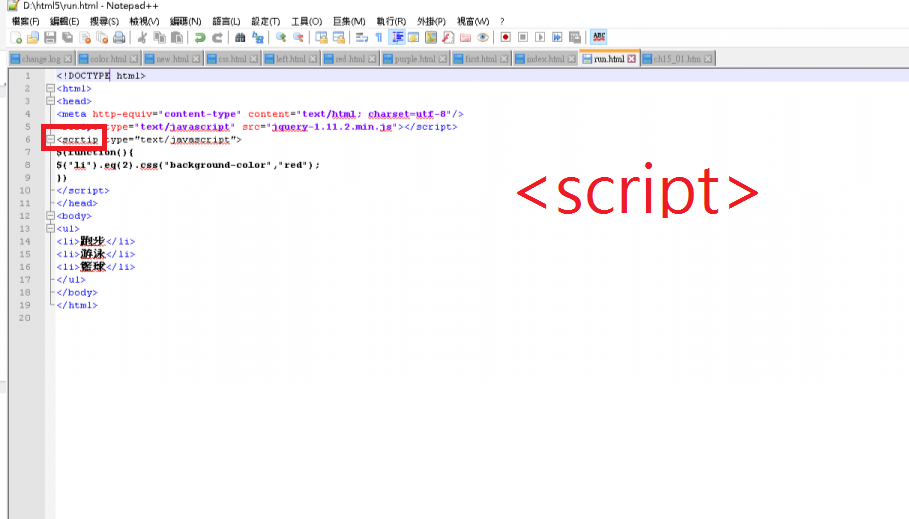Open the 執行(R) menu
The width and height of the screenshot is (909, 519).
click(x=391, y=21)
